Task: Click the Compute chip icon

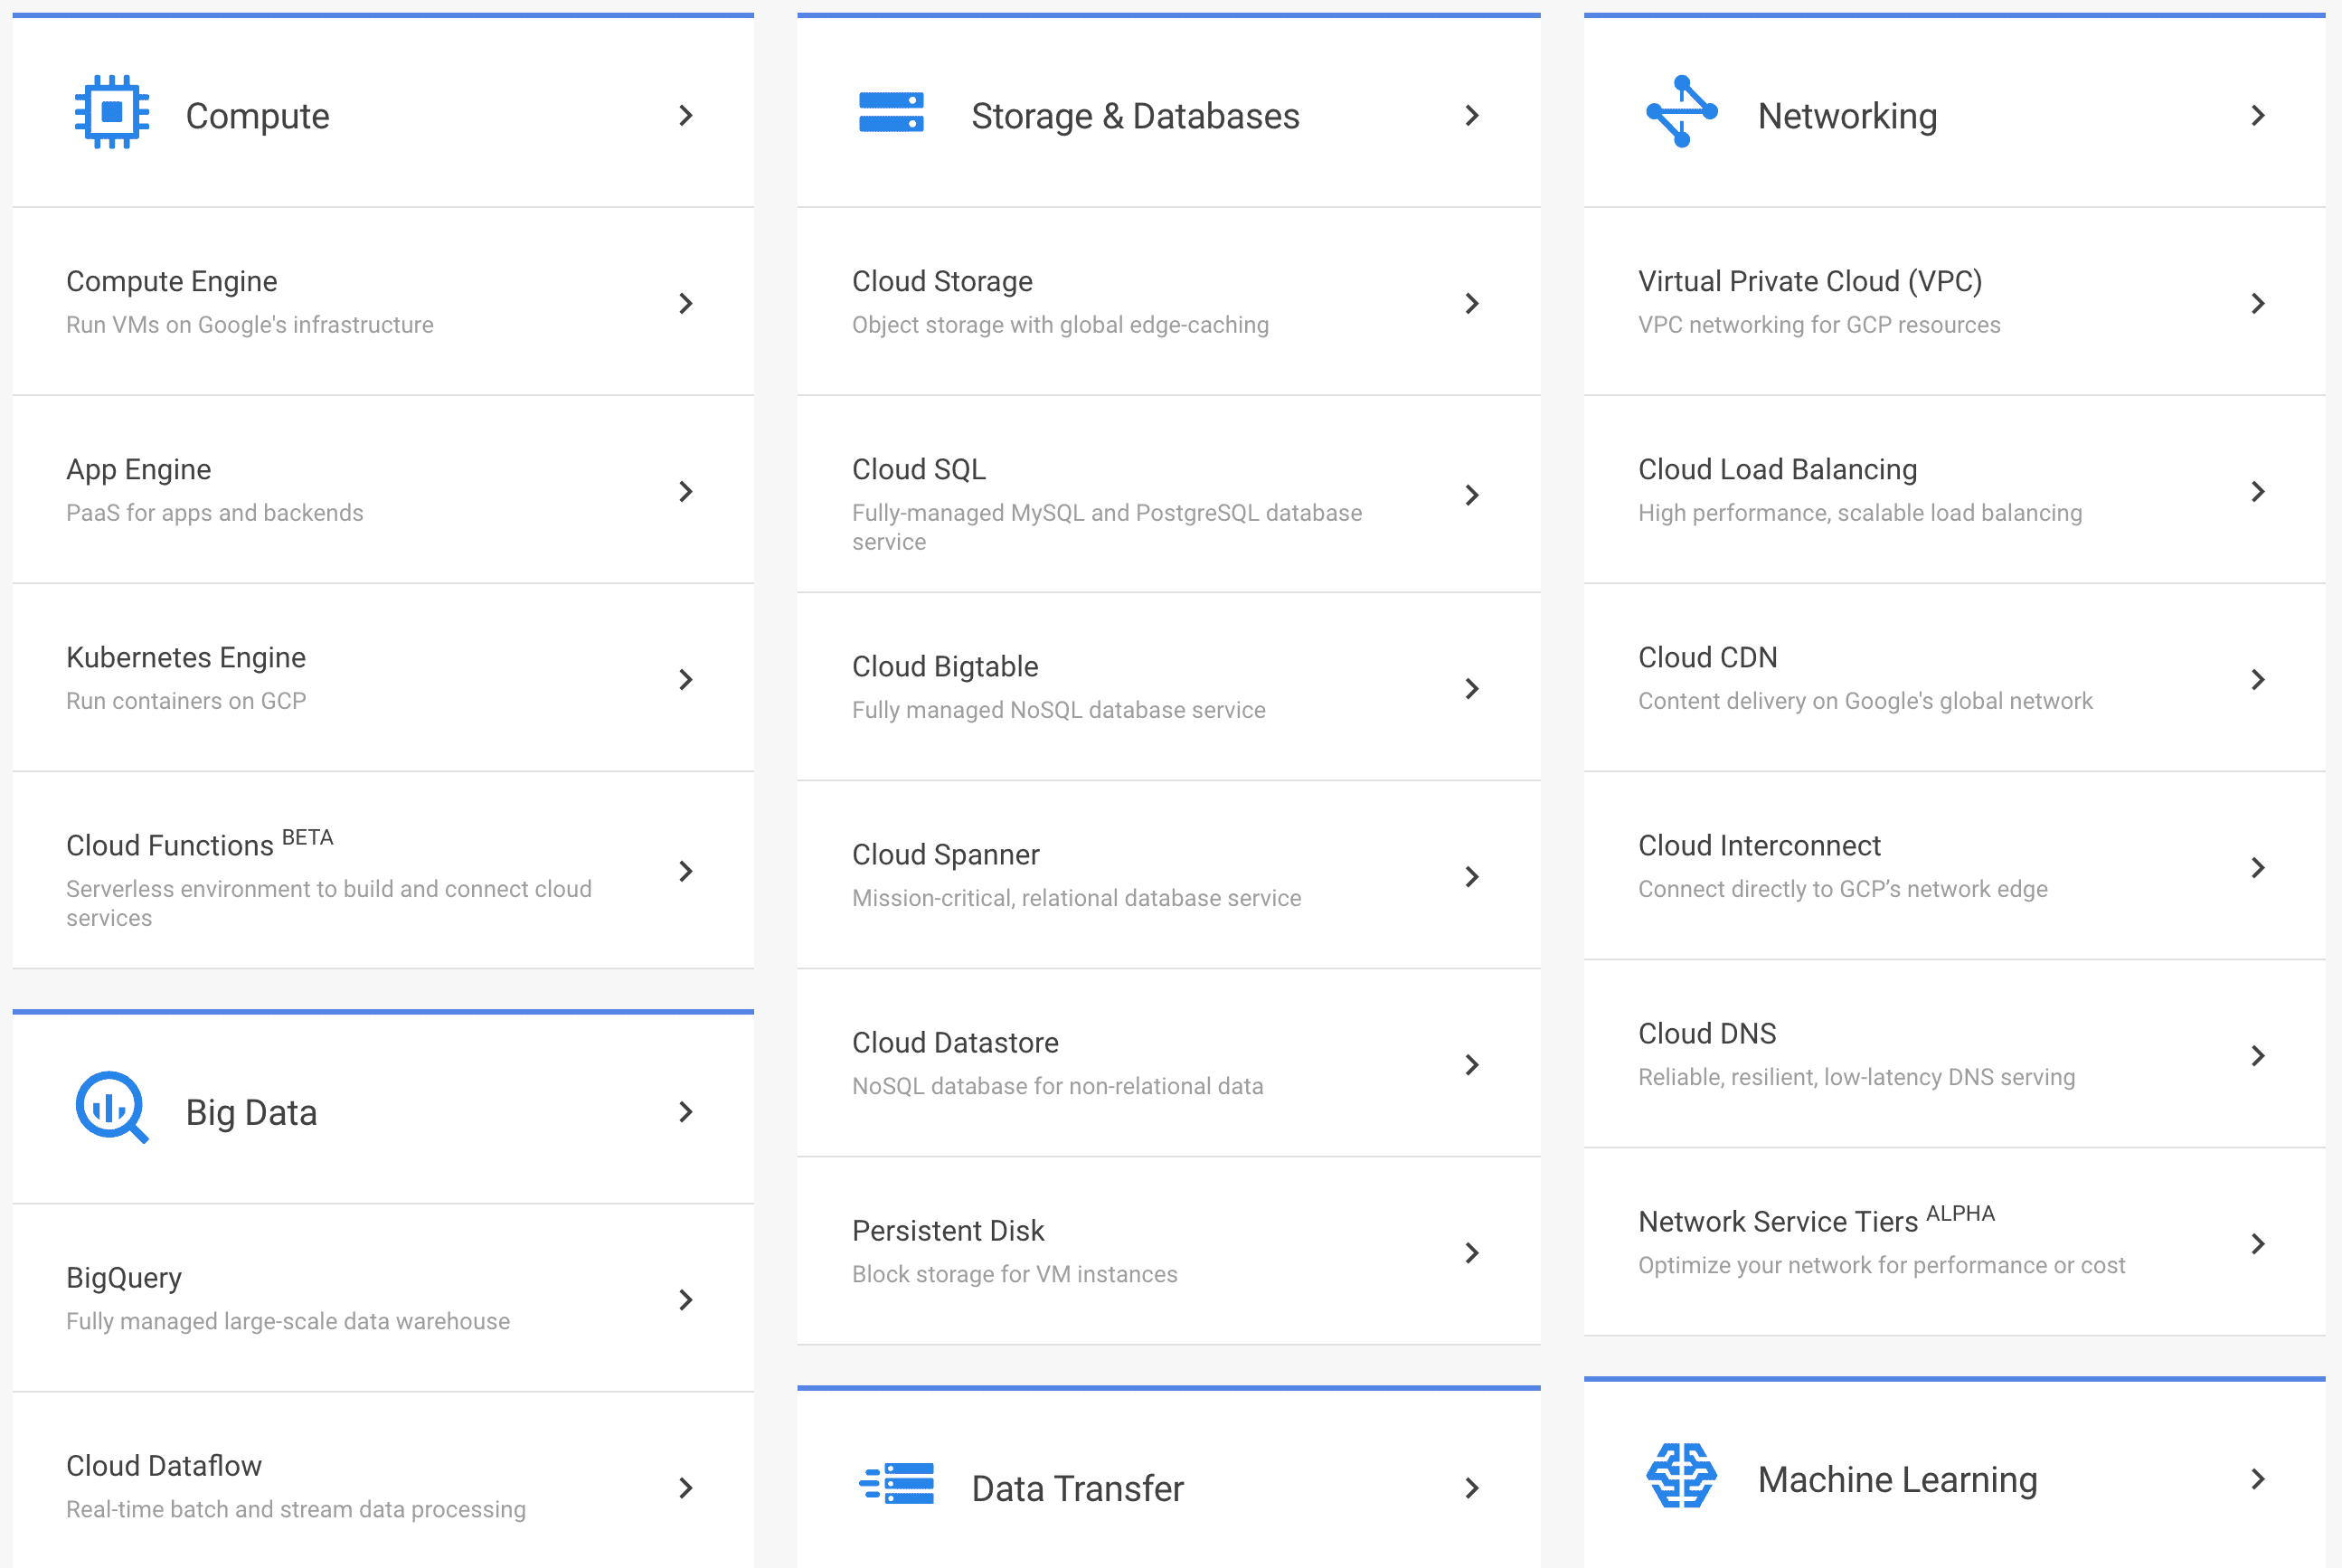Action: [112, 112]
